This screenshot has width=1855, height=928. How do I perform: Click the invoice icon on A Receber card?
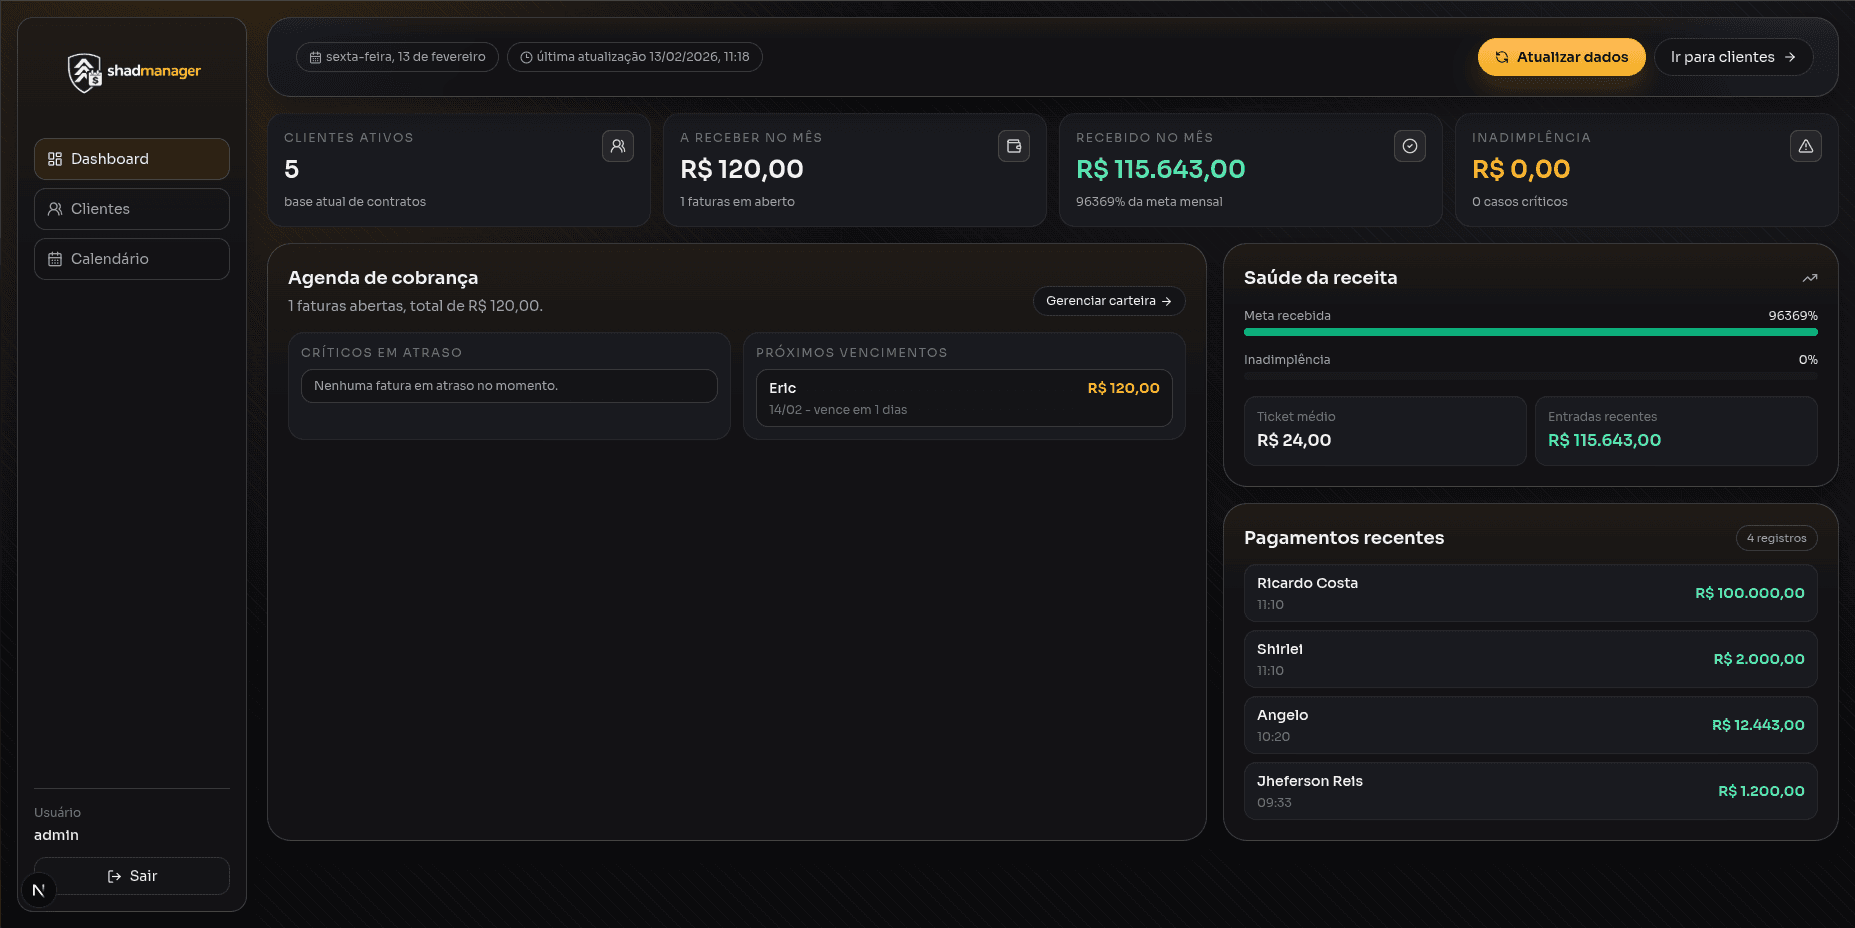pyautogui.click(x=1013, y=146)
